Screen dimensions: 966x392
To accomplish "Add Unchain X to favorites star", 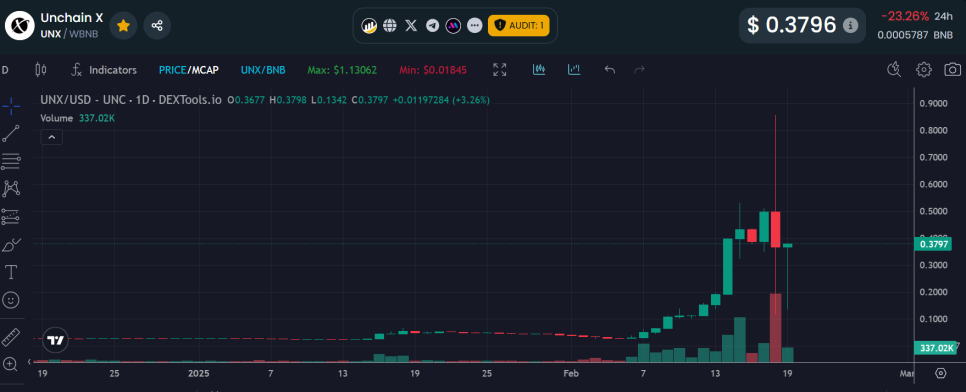I will [x=123, y=25].
